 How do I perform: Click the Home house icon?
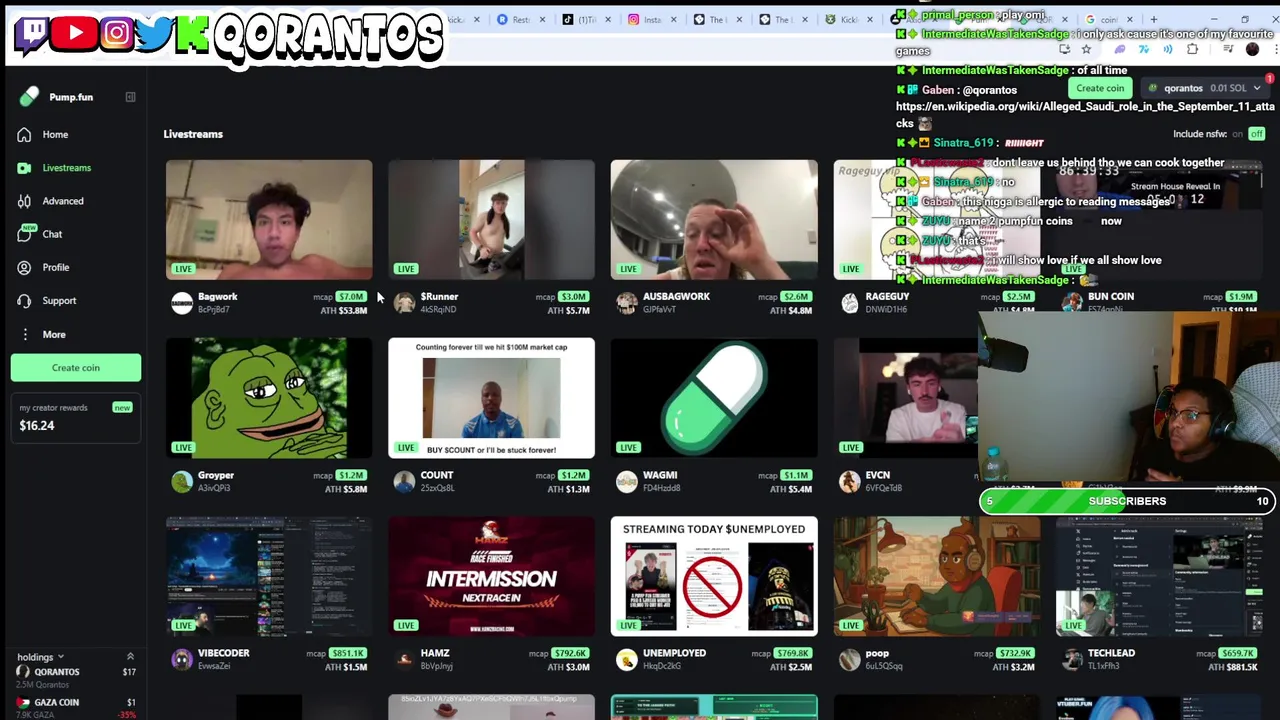[x=24, y=134]
